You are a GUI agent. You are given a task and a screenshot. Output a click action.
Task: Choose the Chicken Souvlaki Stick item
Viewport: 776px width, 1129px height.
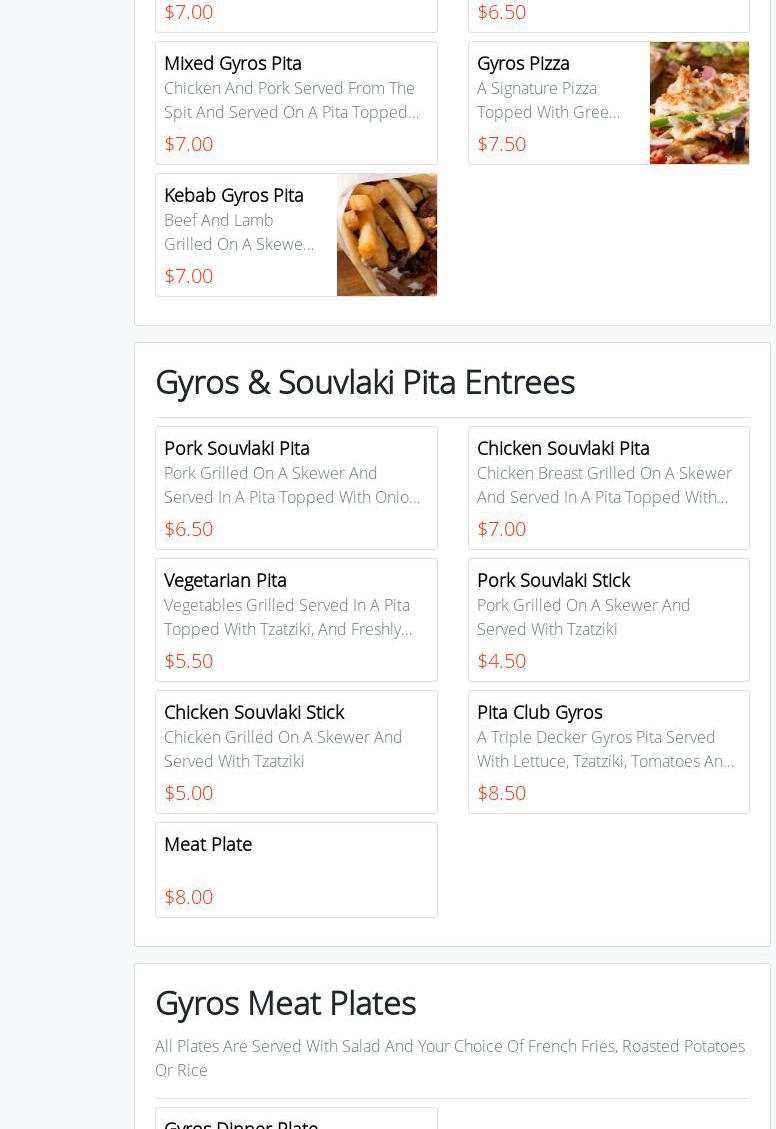tap(296, 752)
